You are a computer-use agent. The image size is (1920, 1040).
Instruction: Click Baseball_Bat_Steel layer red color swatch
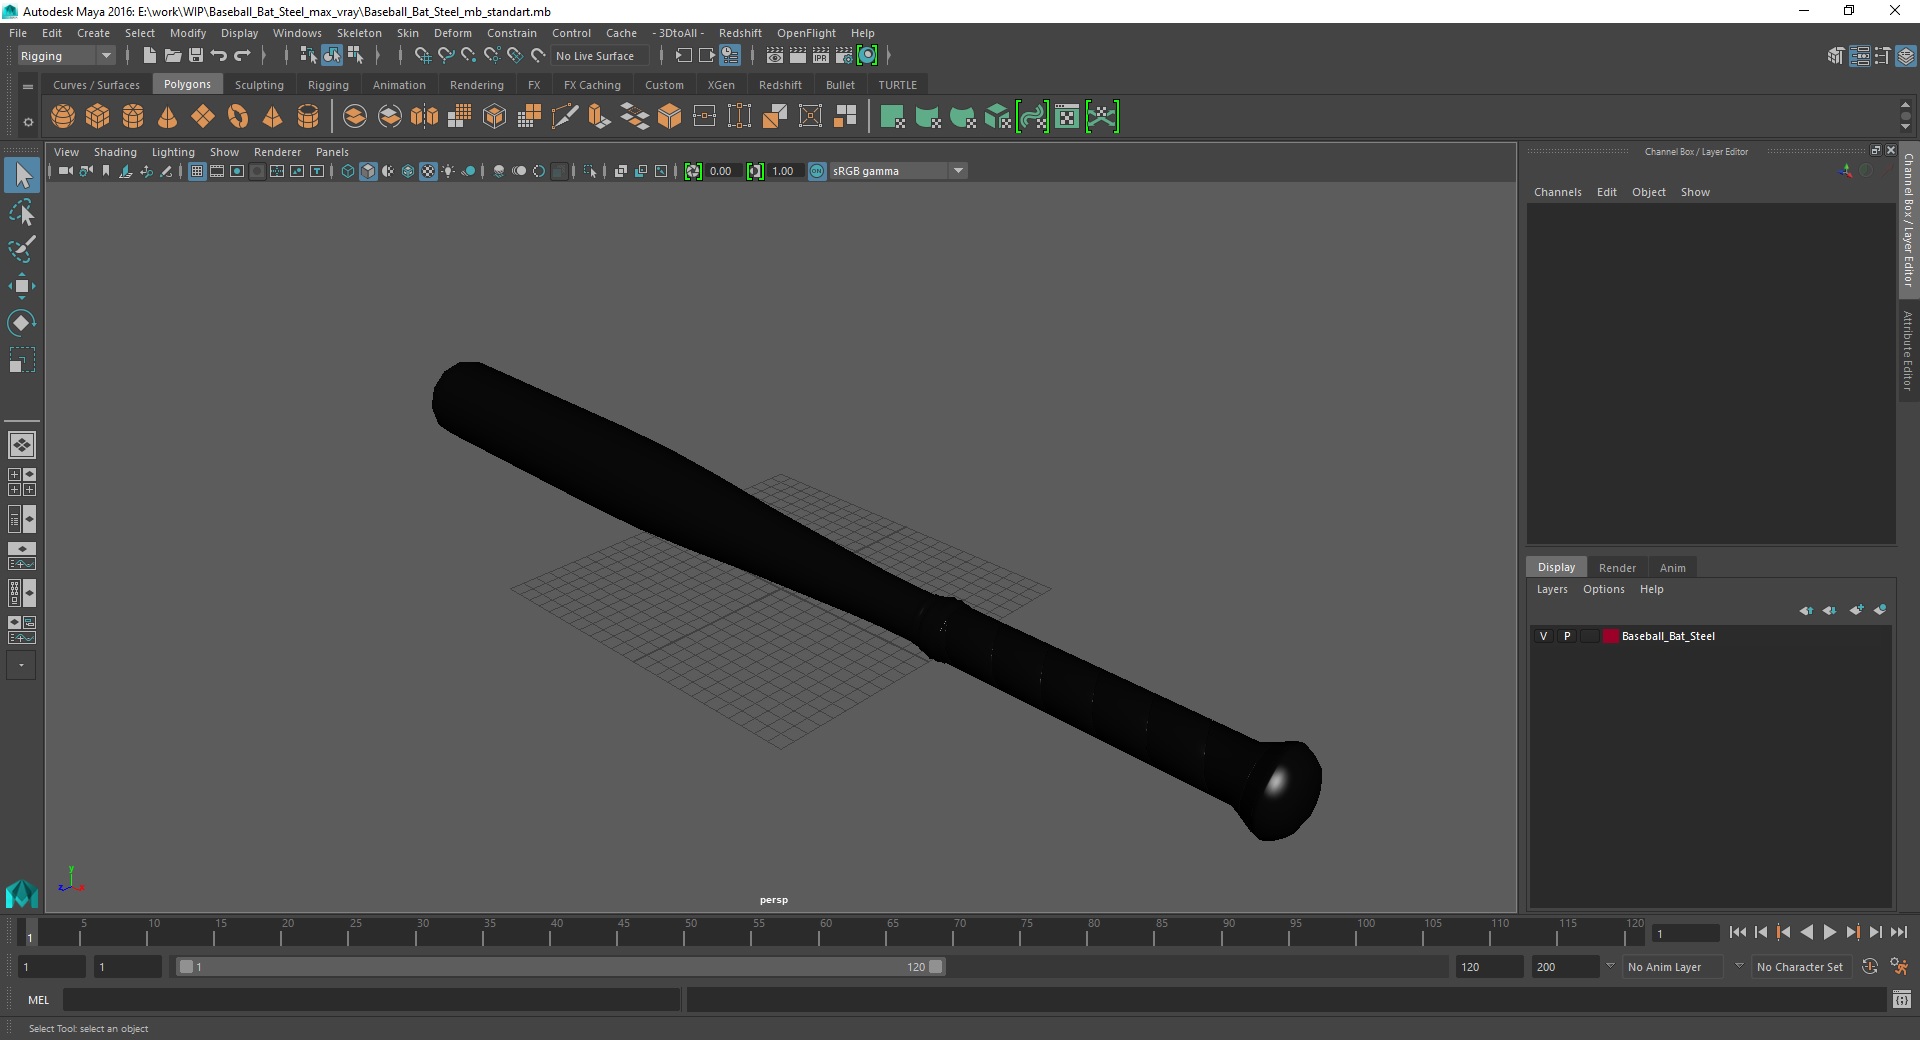(x=1610, y=636)
